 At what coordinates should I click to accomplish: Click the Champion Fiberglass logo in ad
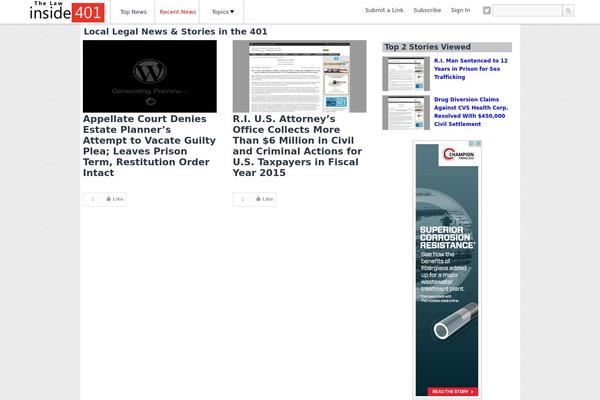(458, 154)
